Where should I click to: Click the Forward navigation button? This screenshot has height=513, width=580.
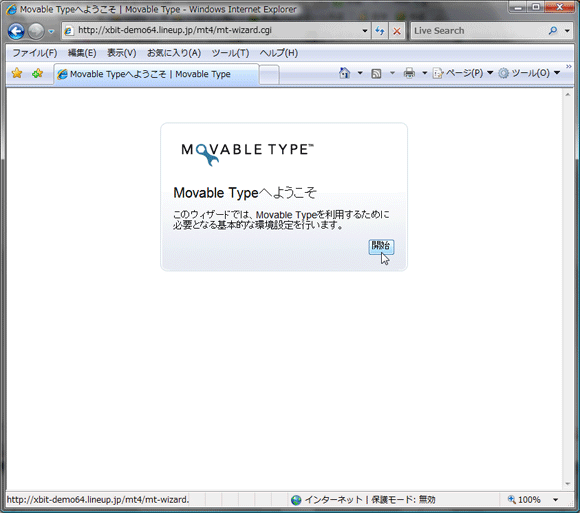[x=36, y=31]
